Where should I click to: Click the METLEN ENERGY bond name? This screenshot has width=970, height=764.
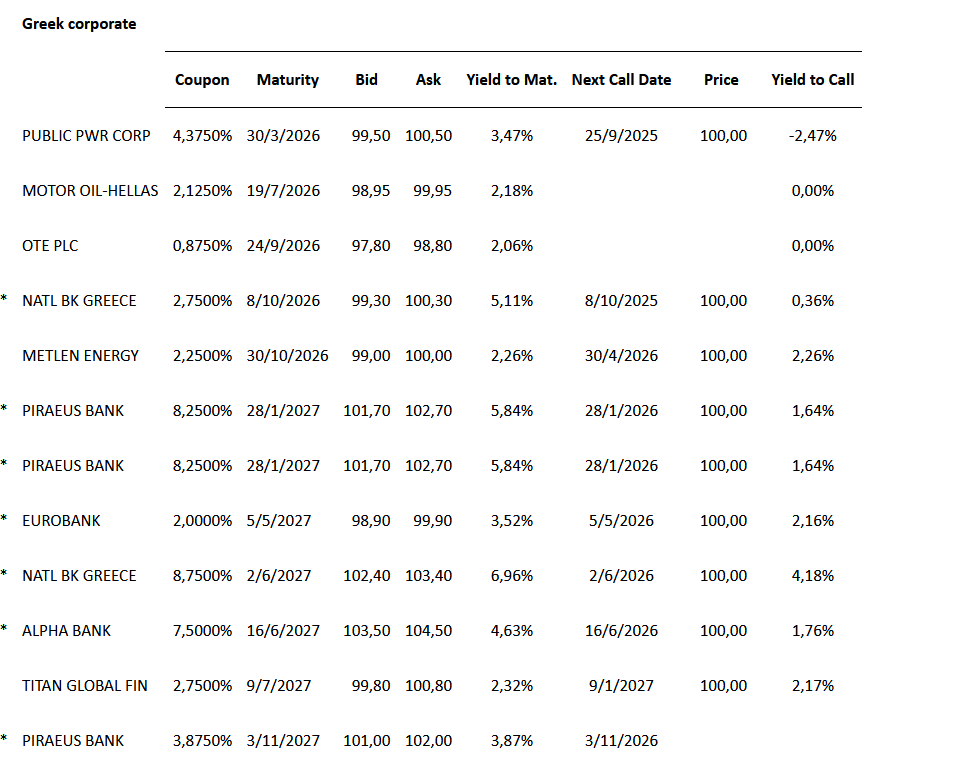80,356
